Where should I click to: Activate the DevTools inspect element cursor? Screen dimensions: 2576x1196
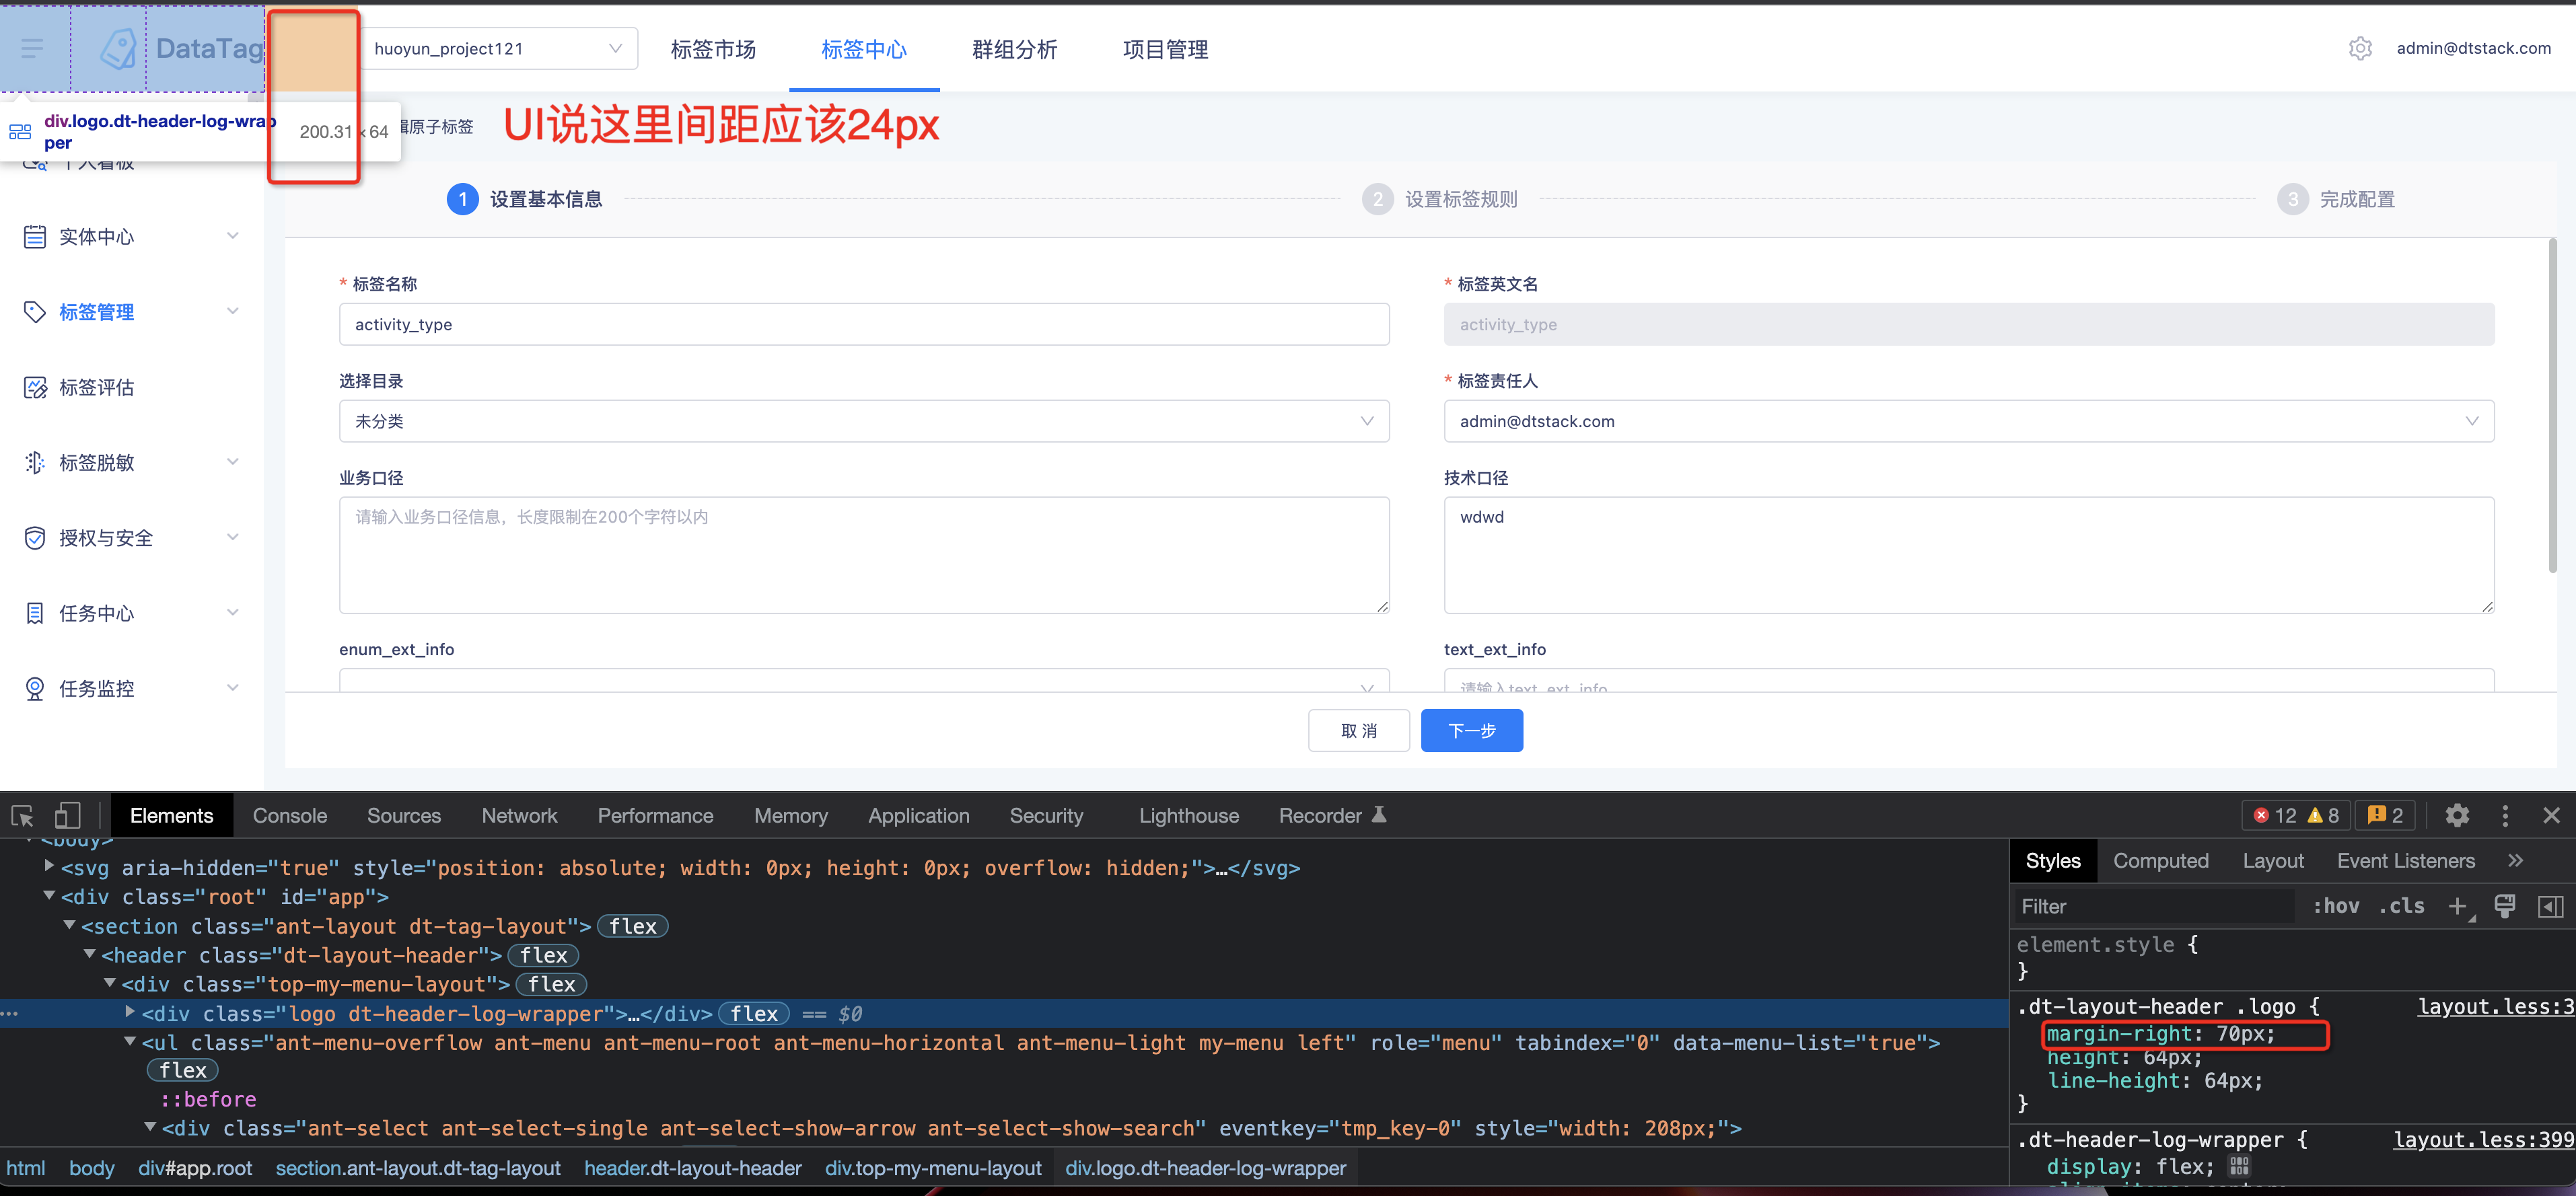[22, 815]
